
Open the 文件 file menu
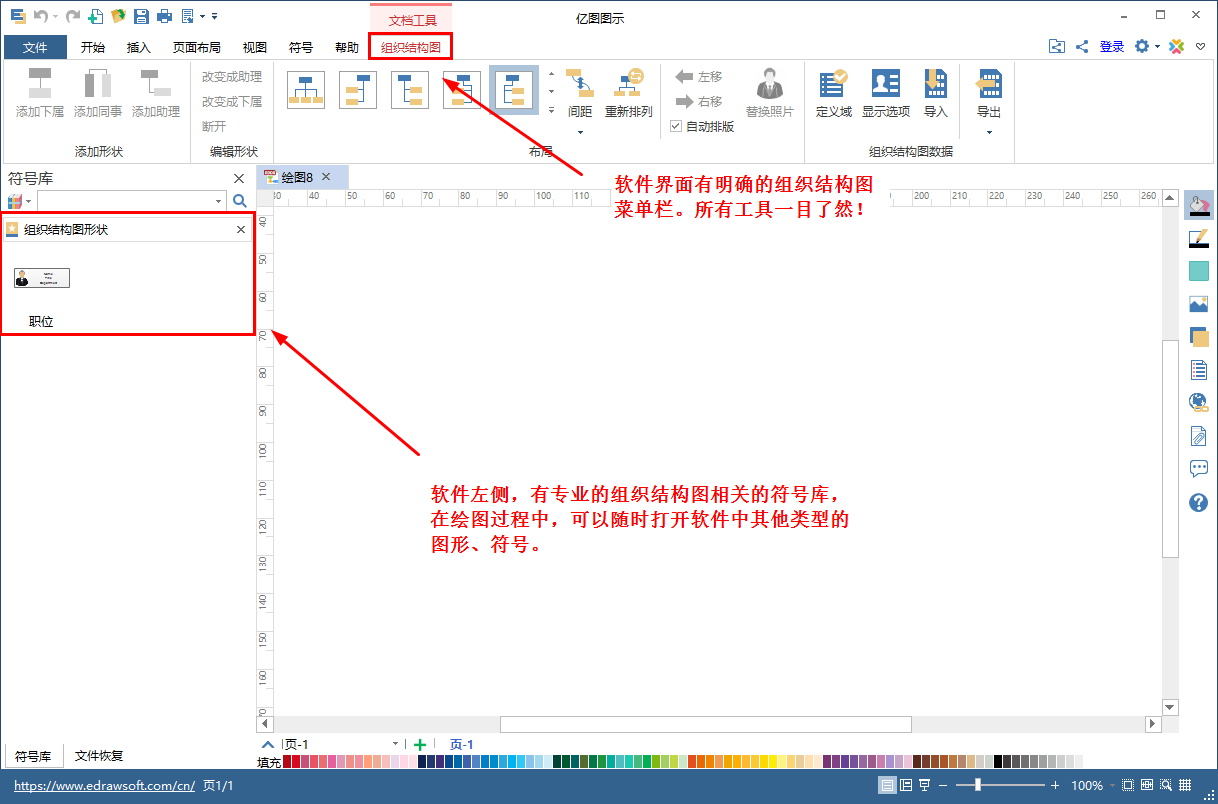(35, 47)
